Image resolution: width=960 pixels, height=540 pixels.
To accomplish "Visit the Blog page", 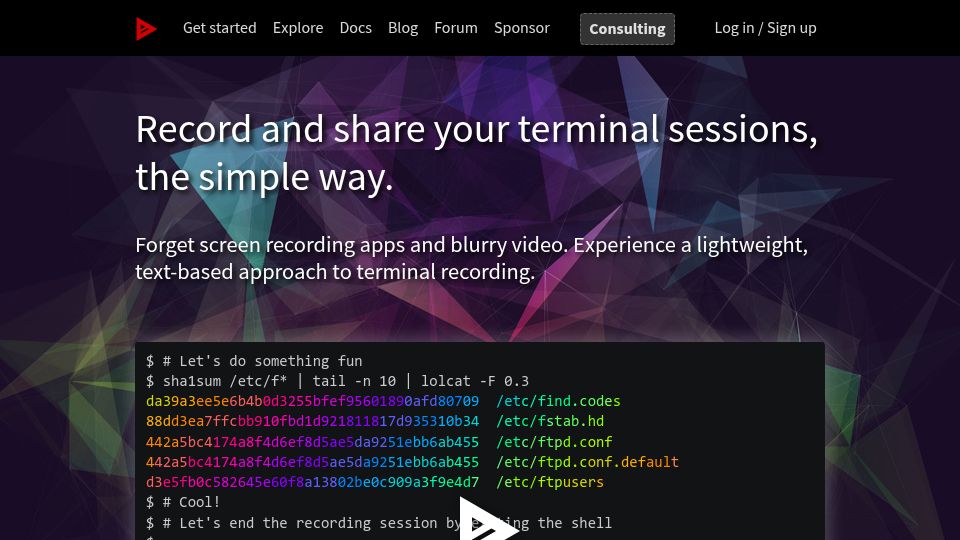I will [402, 28].
